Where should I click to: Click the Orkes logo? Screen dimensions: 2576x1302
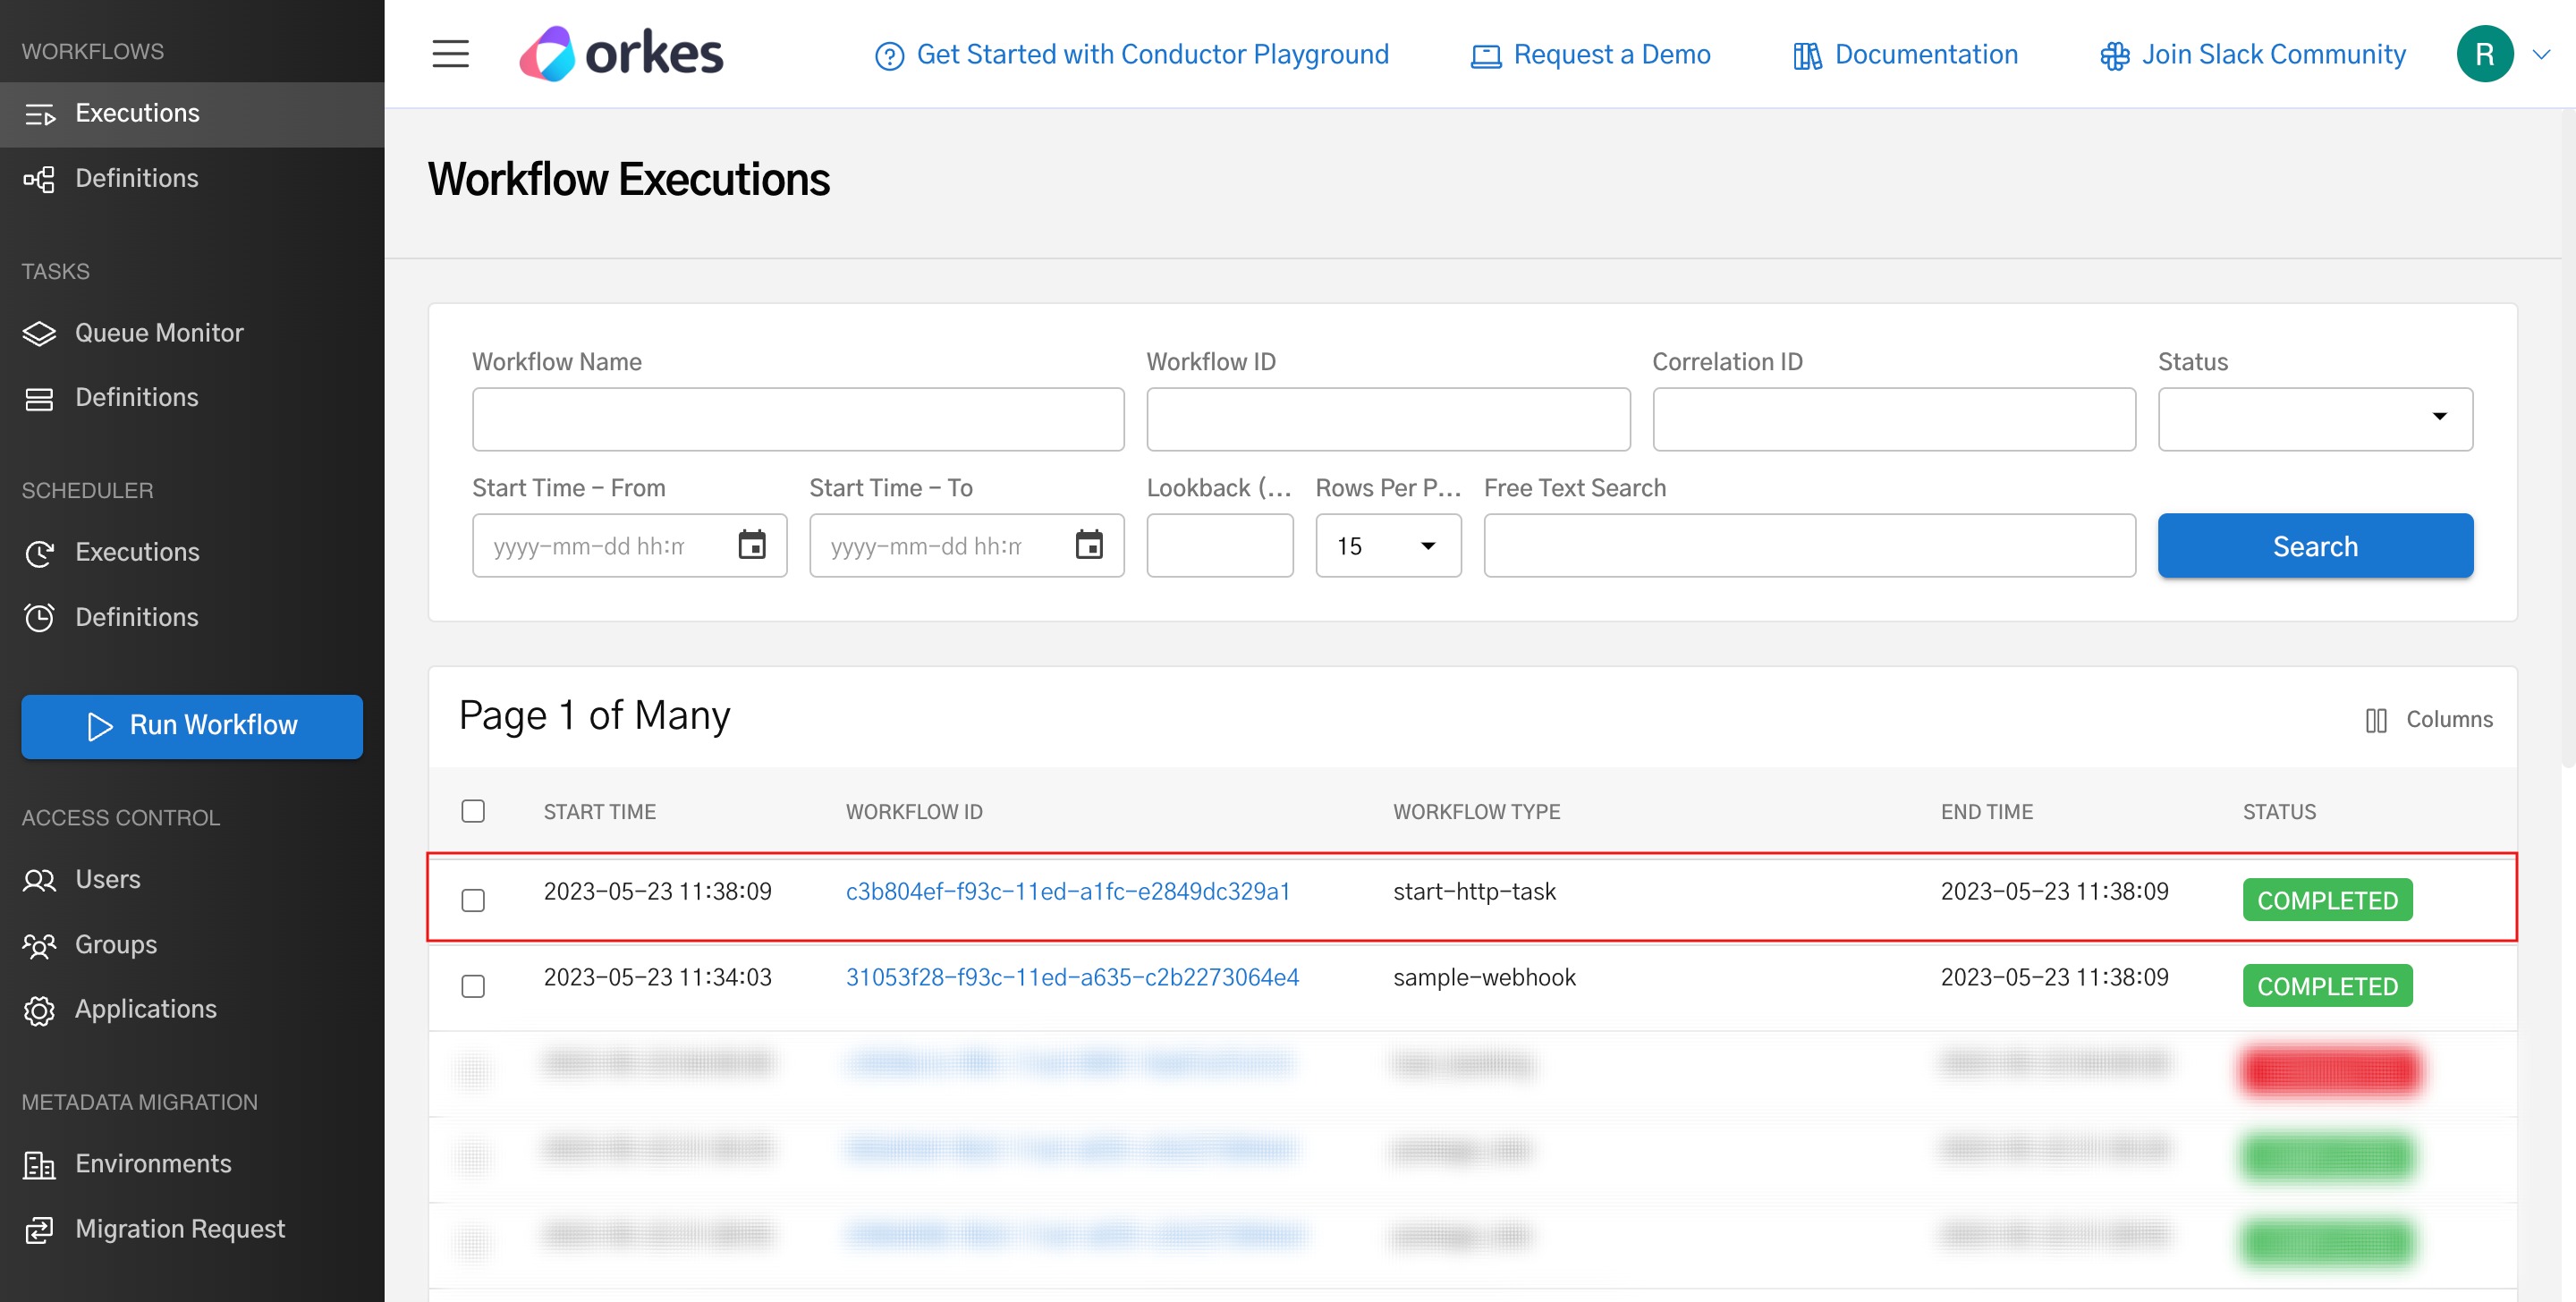coord(620,52)
